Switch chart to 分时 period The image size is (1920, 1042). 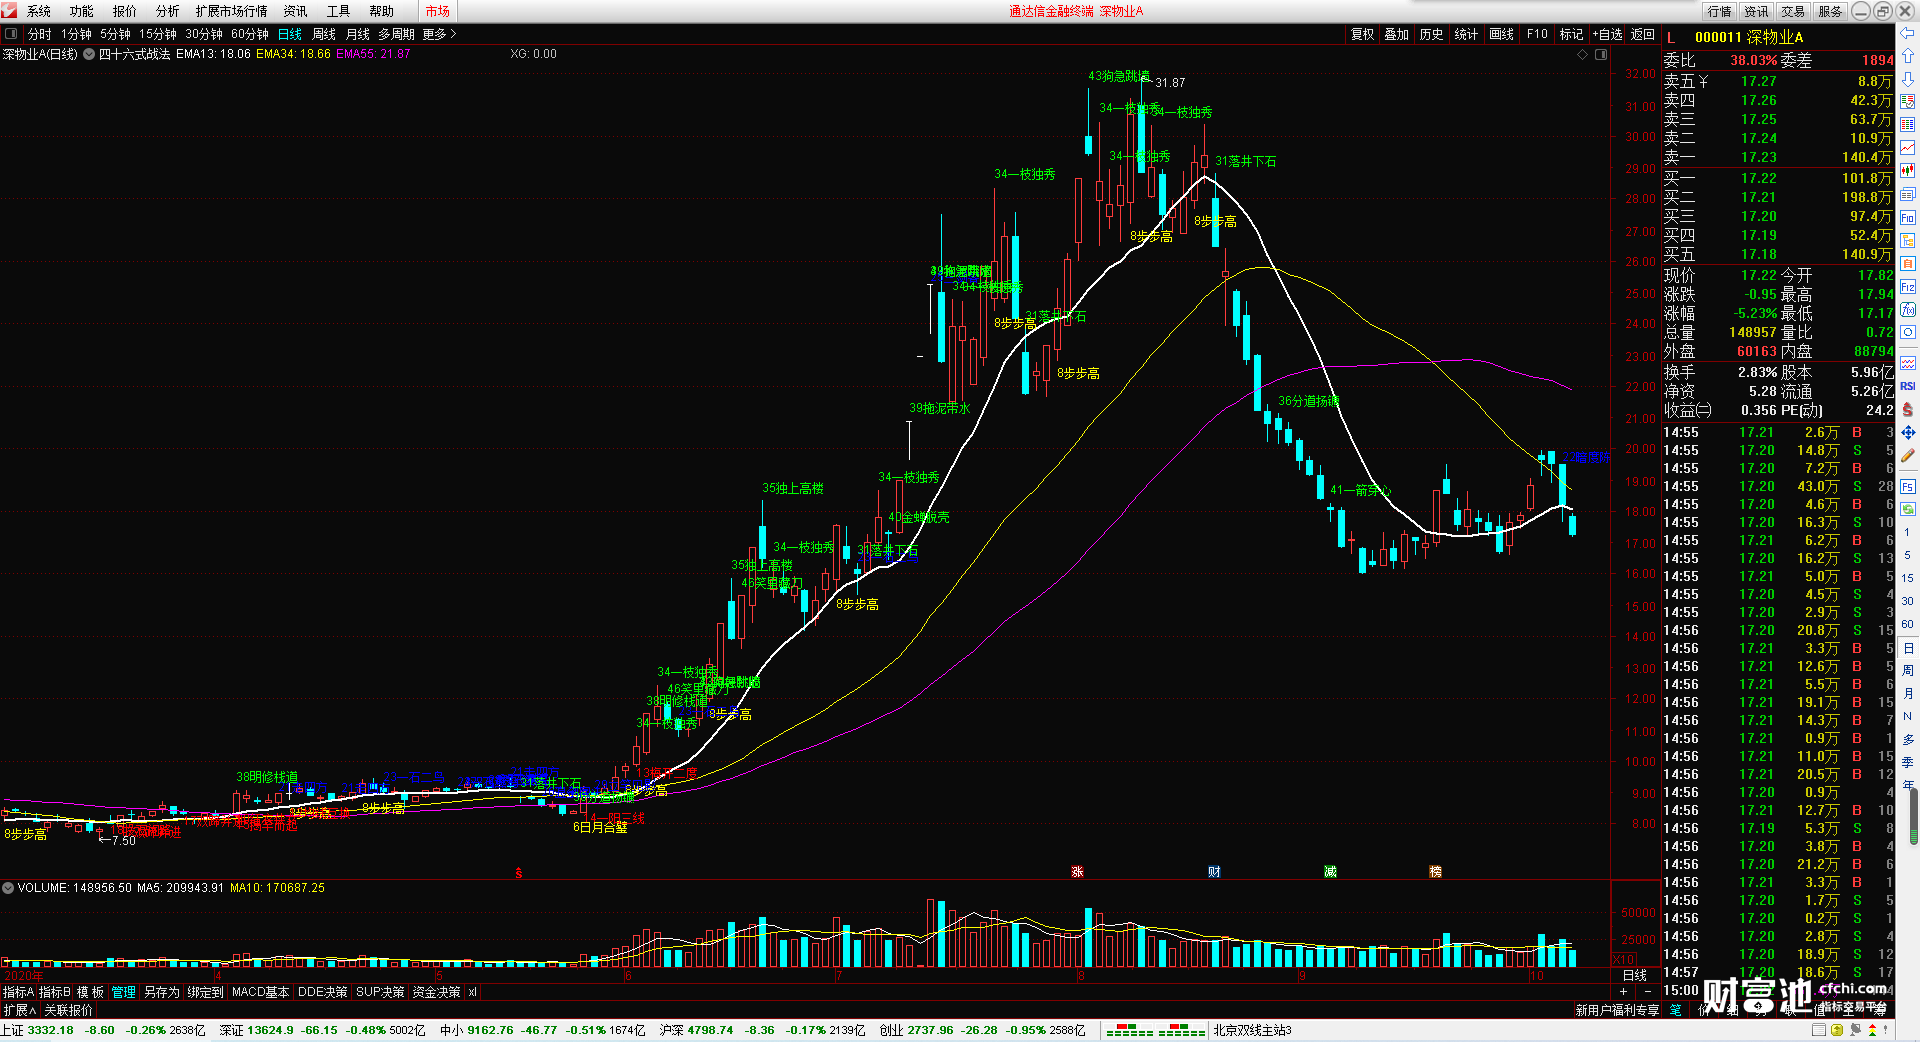pyautogui.click(x=39, y=34)
